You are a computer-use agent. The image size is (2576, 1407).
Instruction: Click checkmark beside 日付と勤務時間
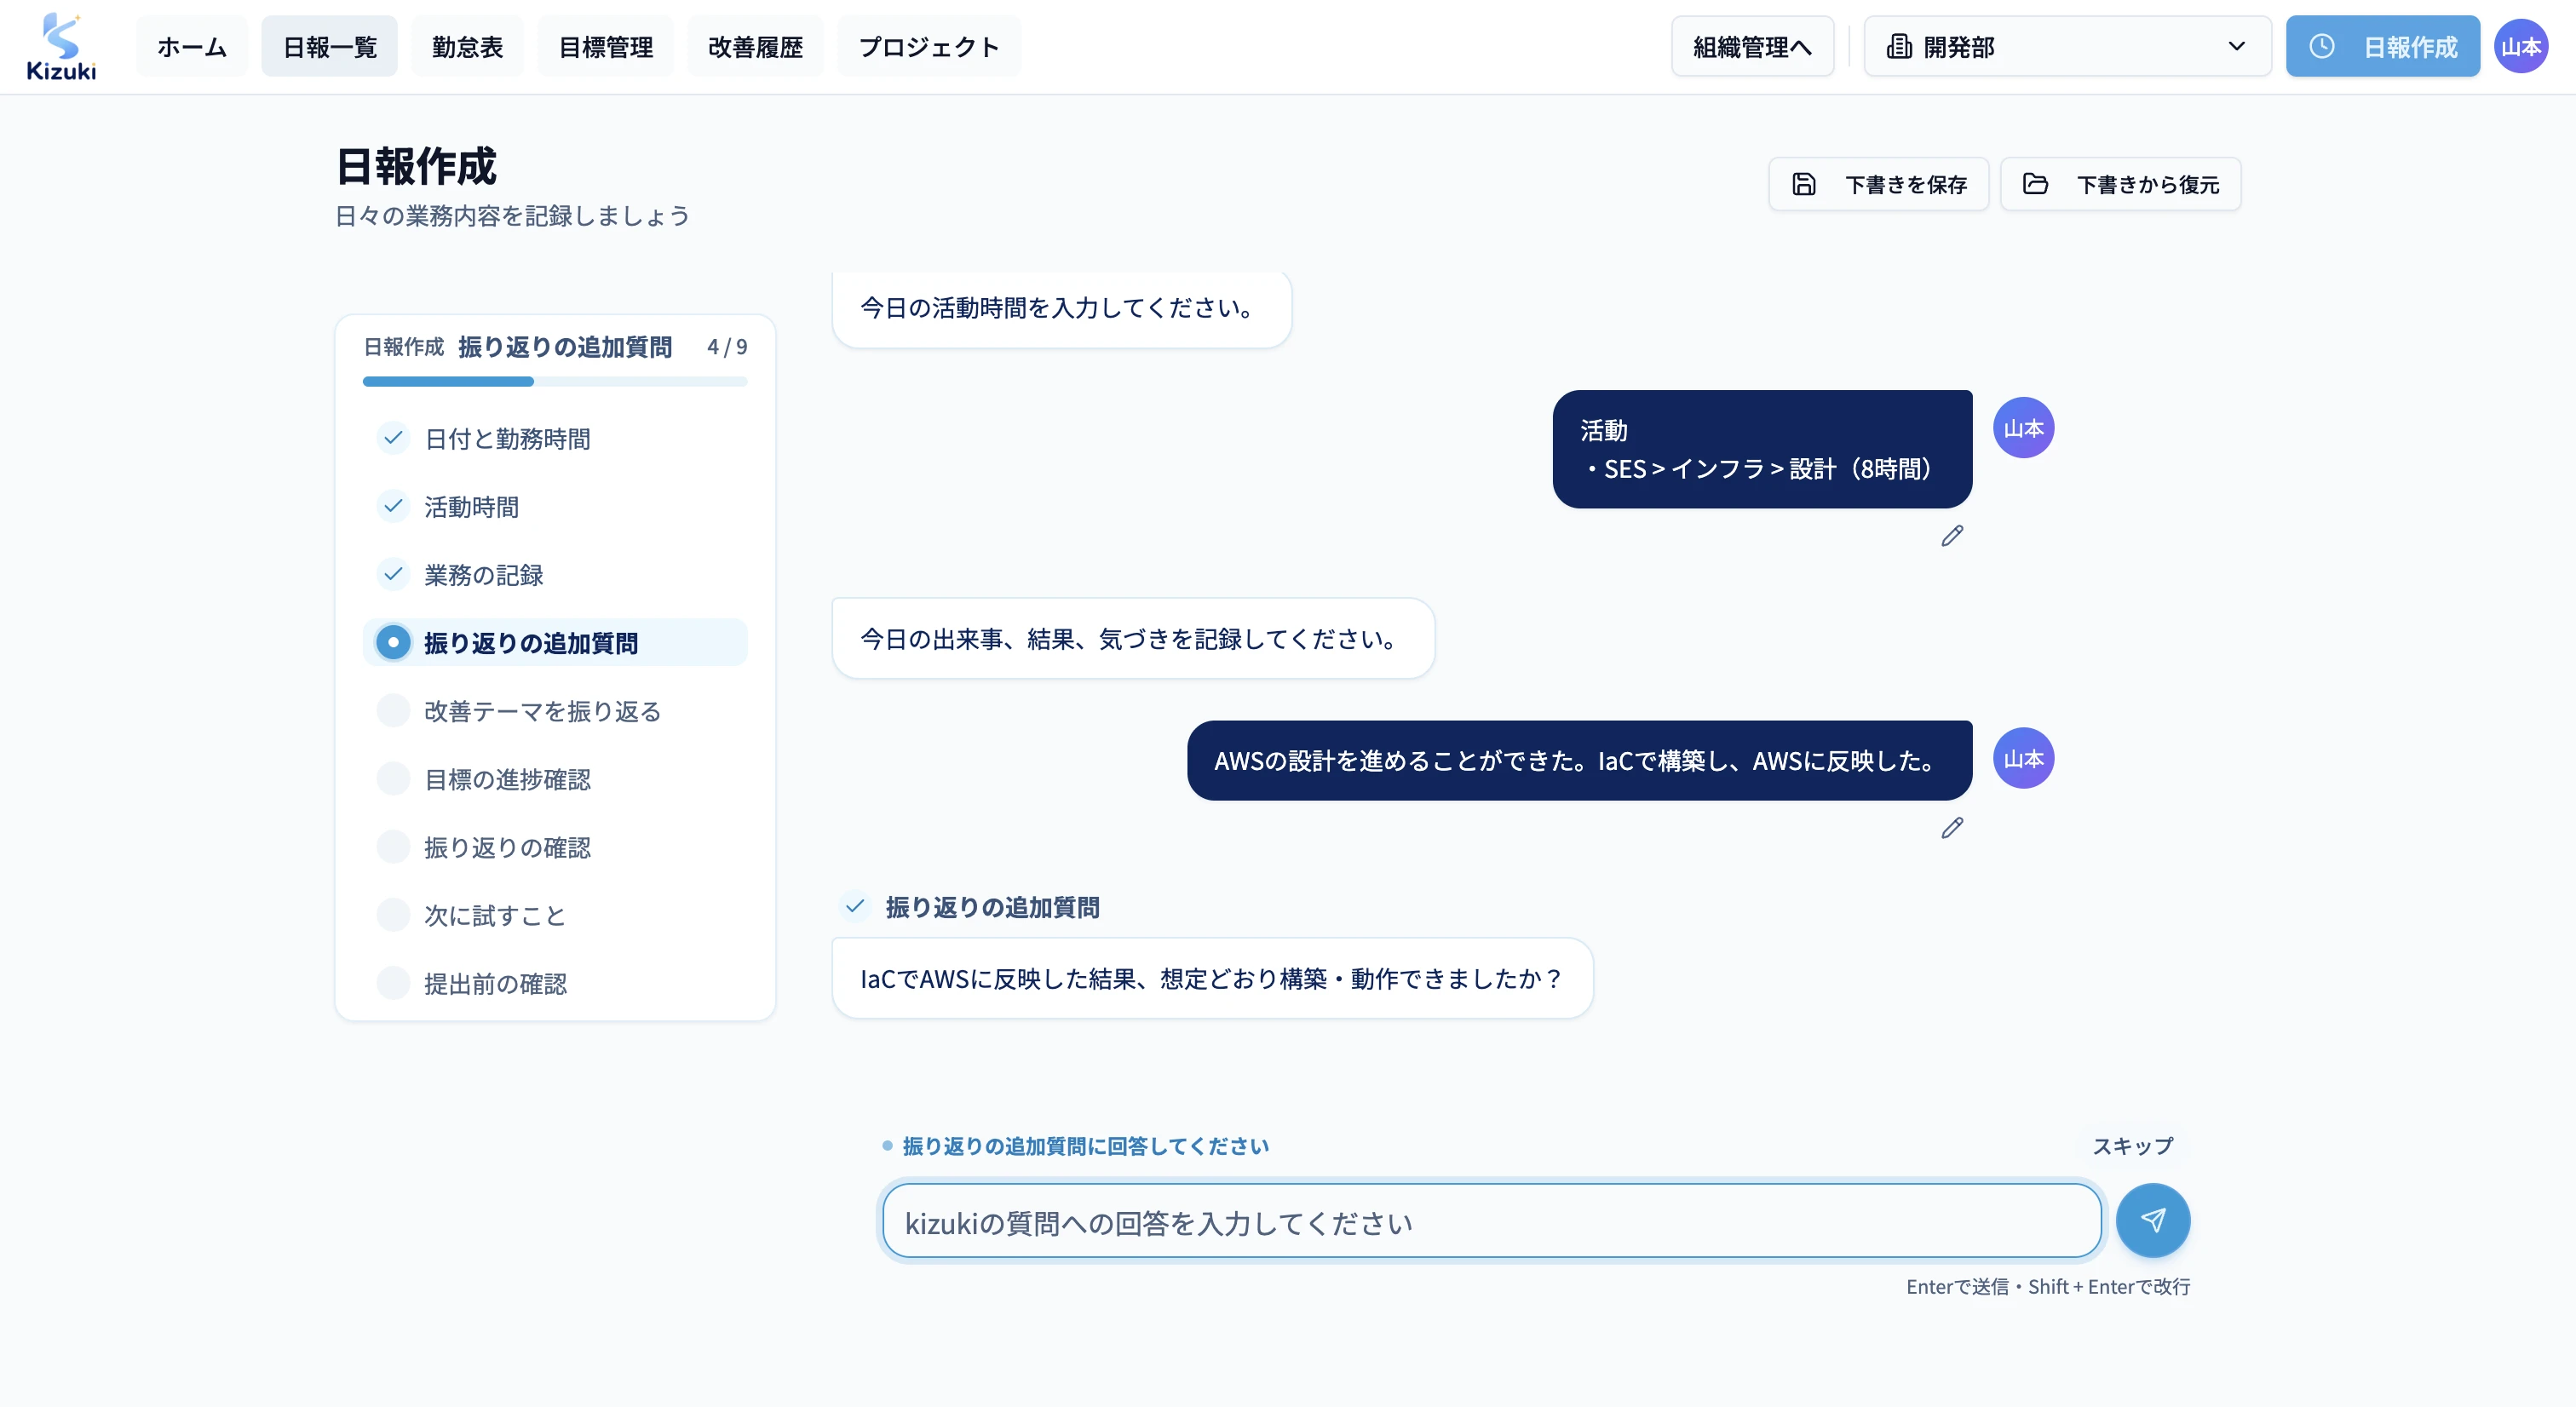[x=393, y=438]
